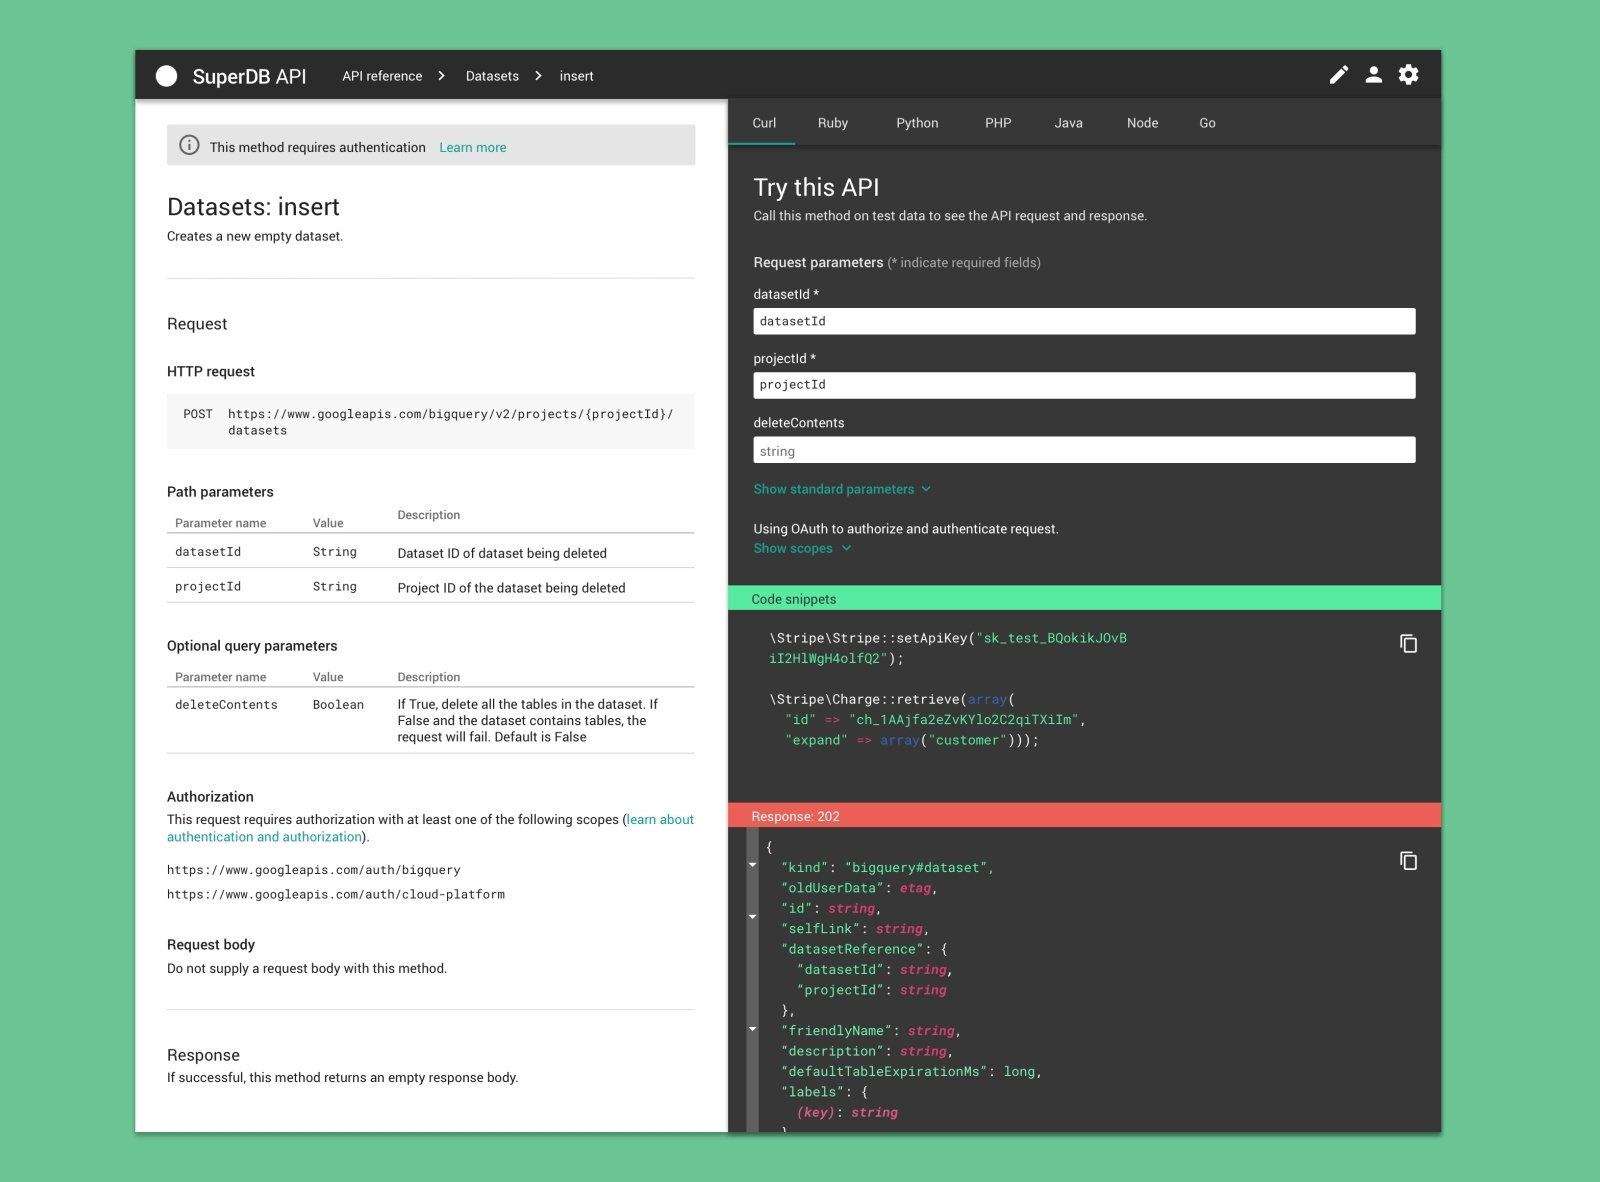Click the SuperDB API logo circle
Screen dimensions: 1600x1182
[x=165, y=75]
